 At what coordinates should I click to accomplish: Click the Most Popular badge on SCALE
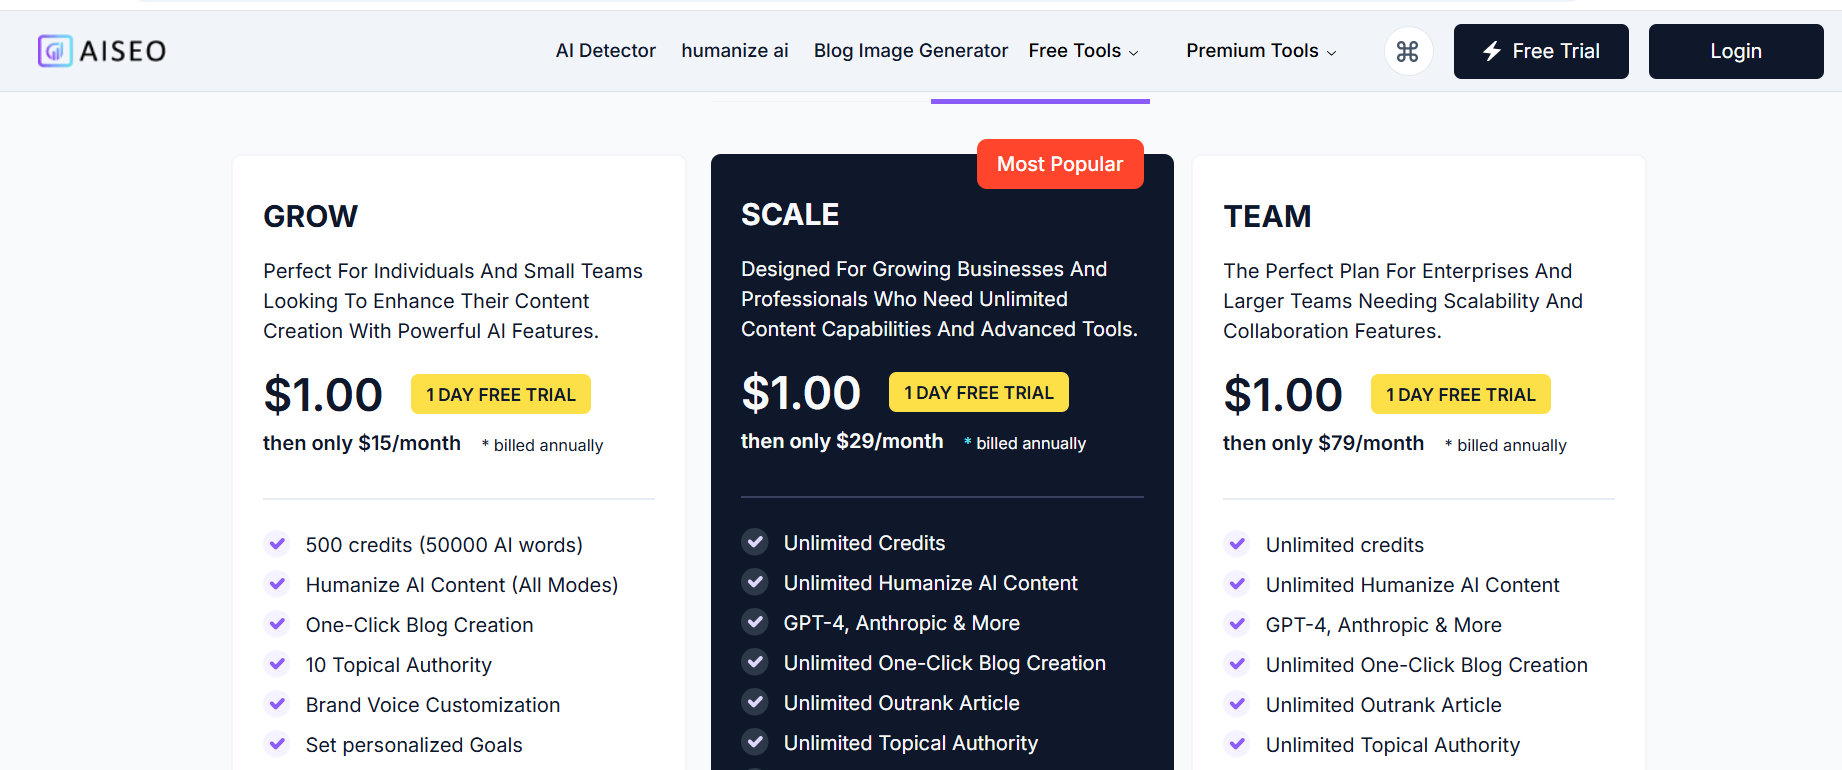coord(1059,164)
